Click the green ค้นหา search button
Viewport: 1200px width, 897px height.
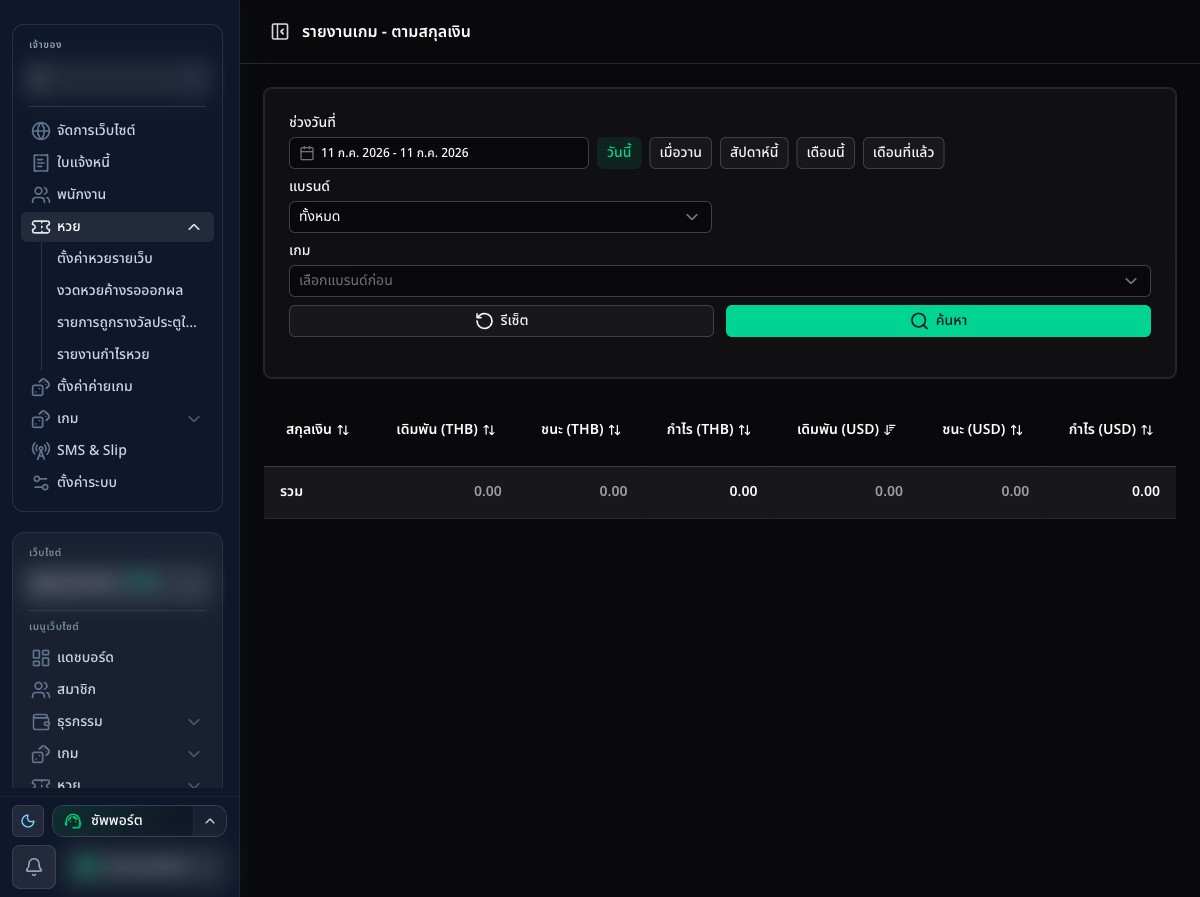tap(938, 321)
